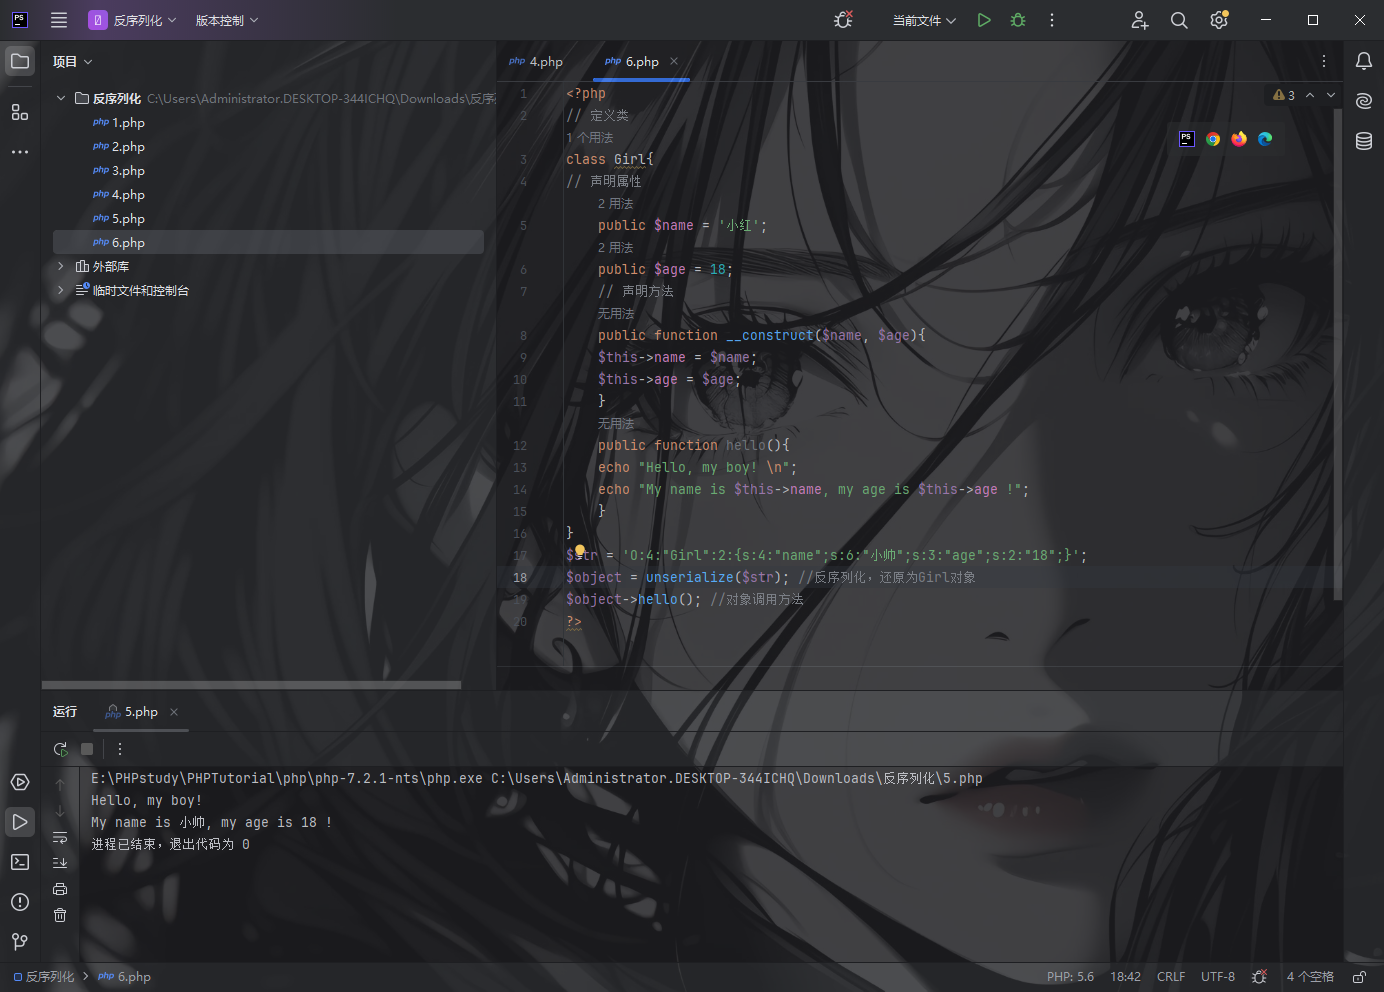Image resolution: width=1384 pixels, height=992 pixels.
Task: Go to previous highlighted problem arrow
Action: point(1310,95)
